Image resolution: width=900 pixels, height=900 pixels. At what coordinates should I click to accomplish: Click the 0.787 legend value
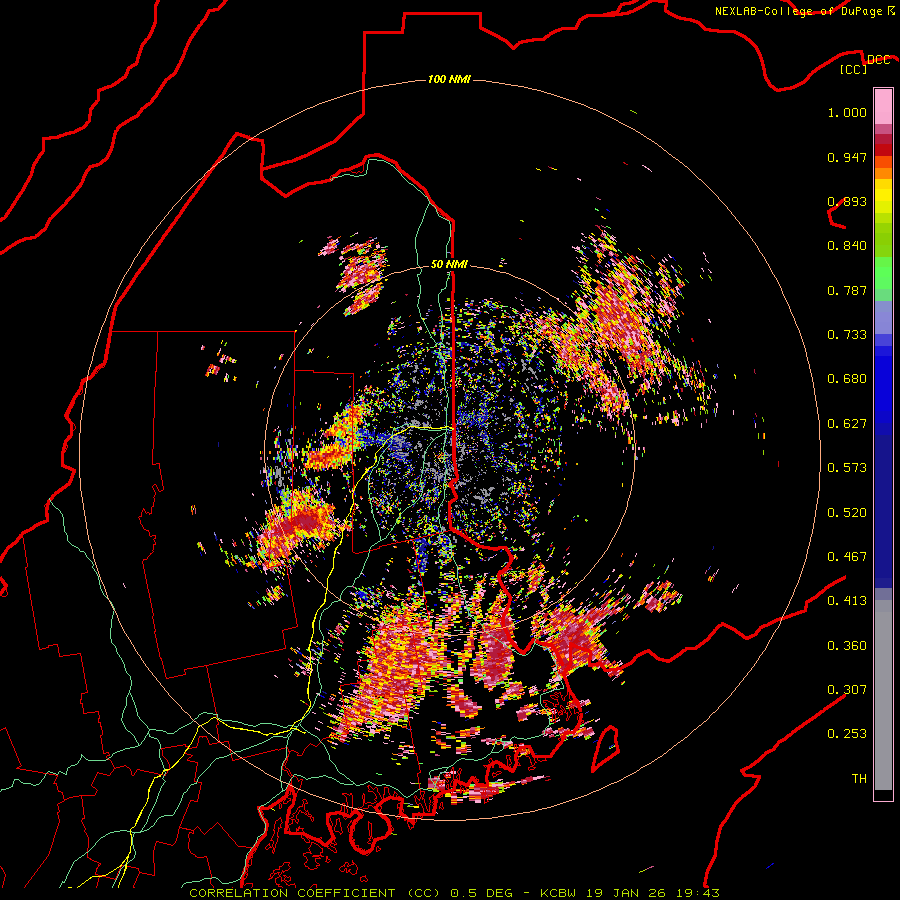pos(847,290)
